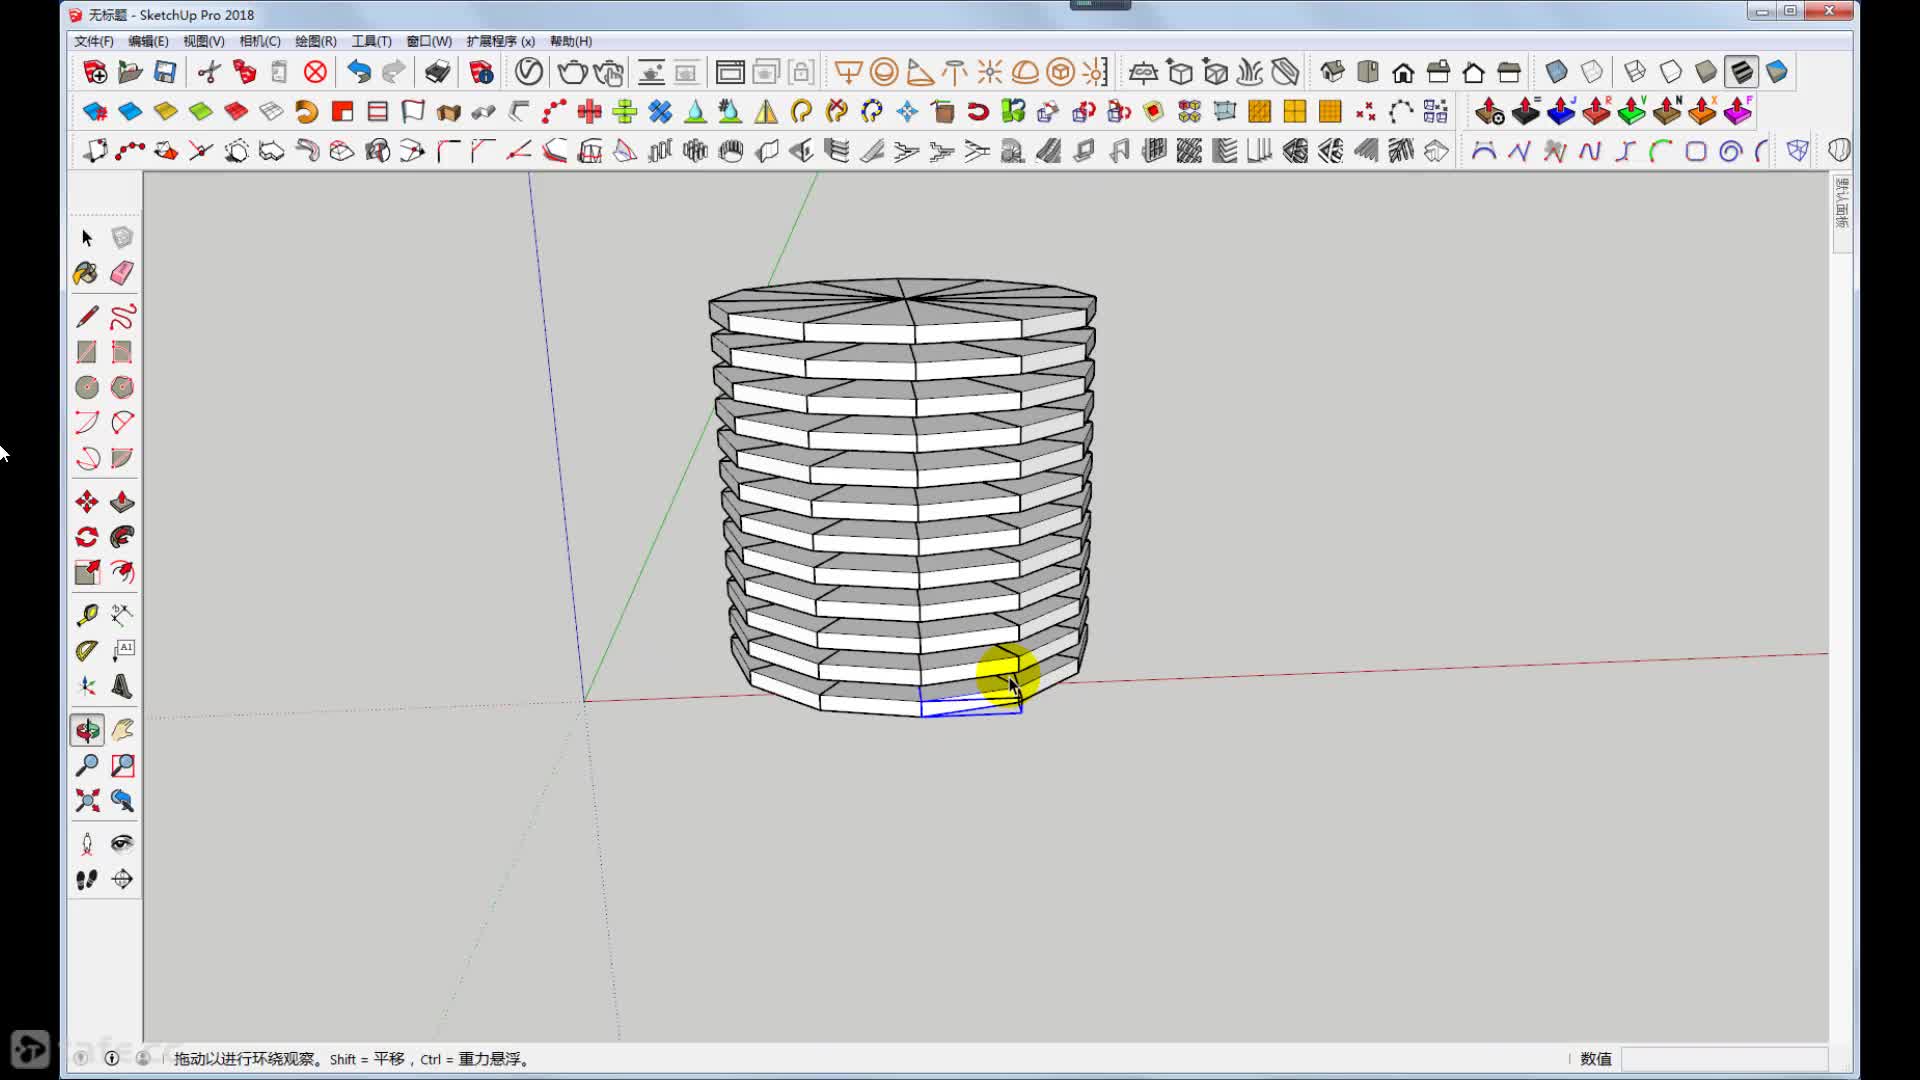Click the Cut scissors icon
The image size is (1920, 1080).
pos(209,72)
